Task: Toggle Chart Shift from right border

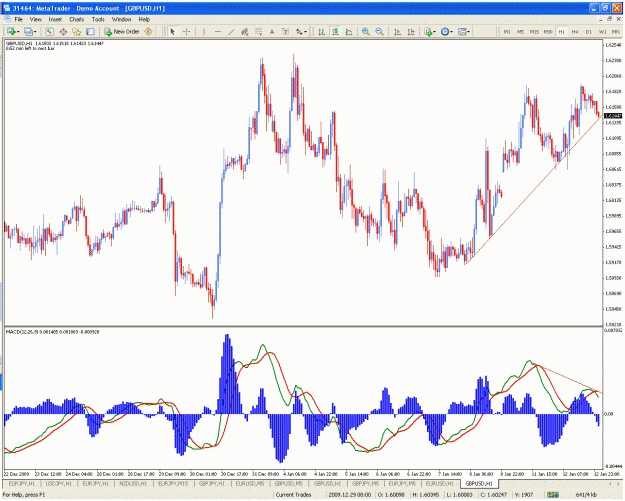Action: 411,31
